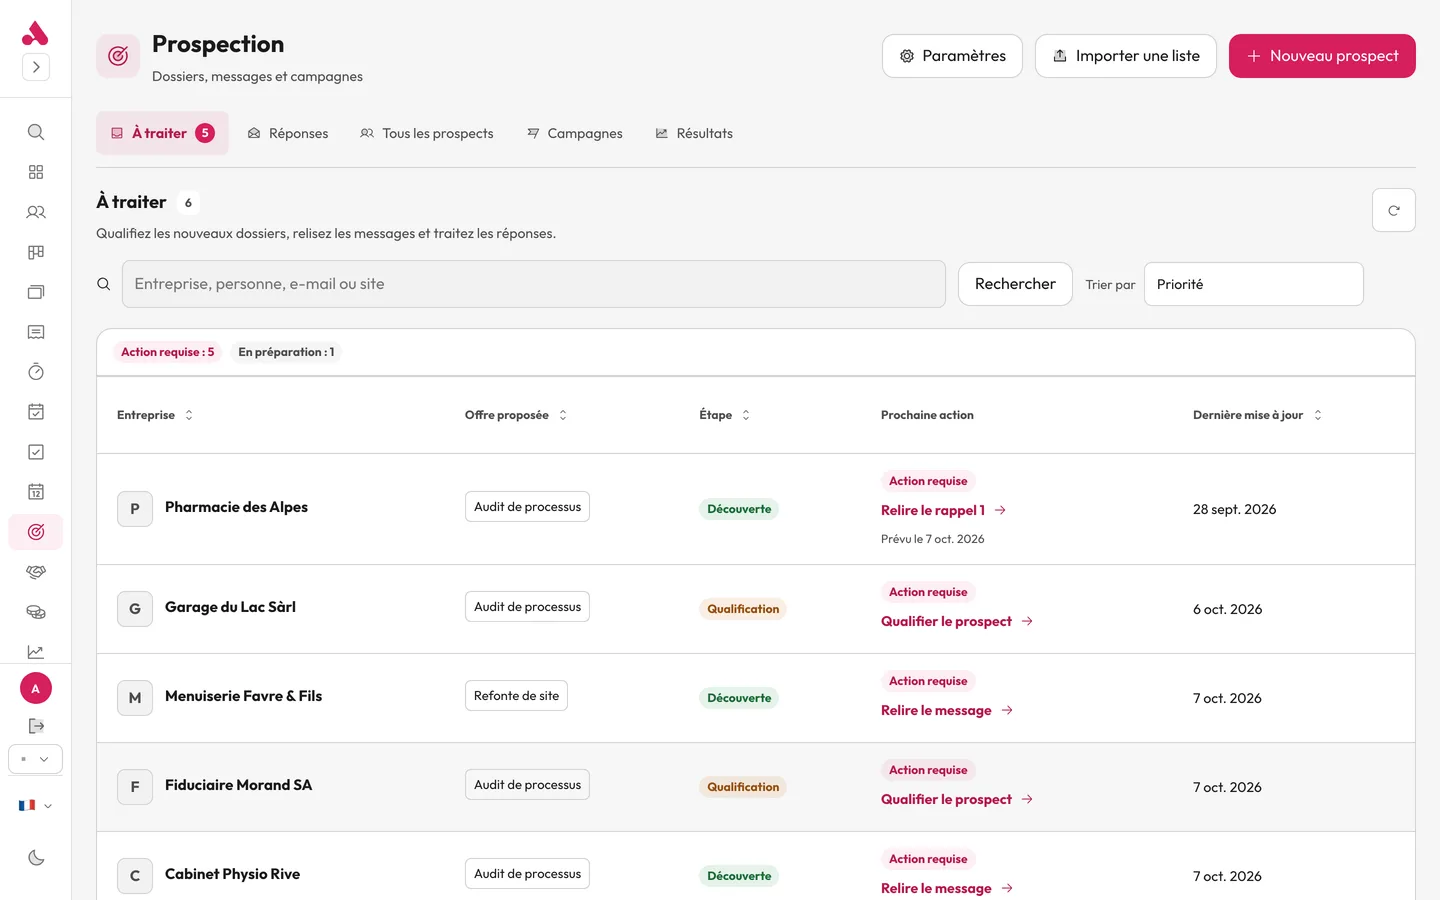Open the handshake icon in the sidebar

[x=36, y=572]
